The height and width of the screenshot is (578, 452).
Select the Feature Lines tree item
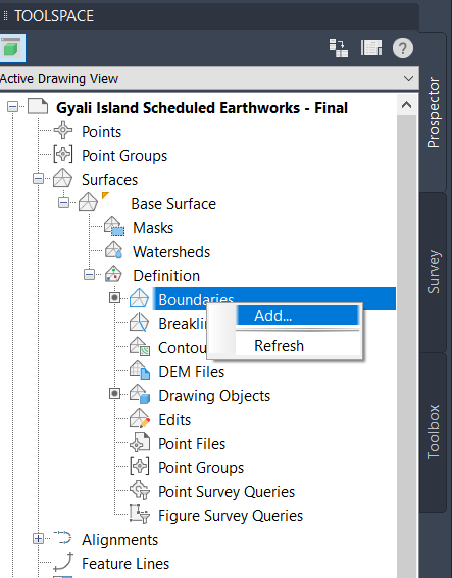click(125, 564)
